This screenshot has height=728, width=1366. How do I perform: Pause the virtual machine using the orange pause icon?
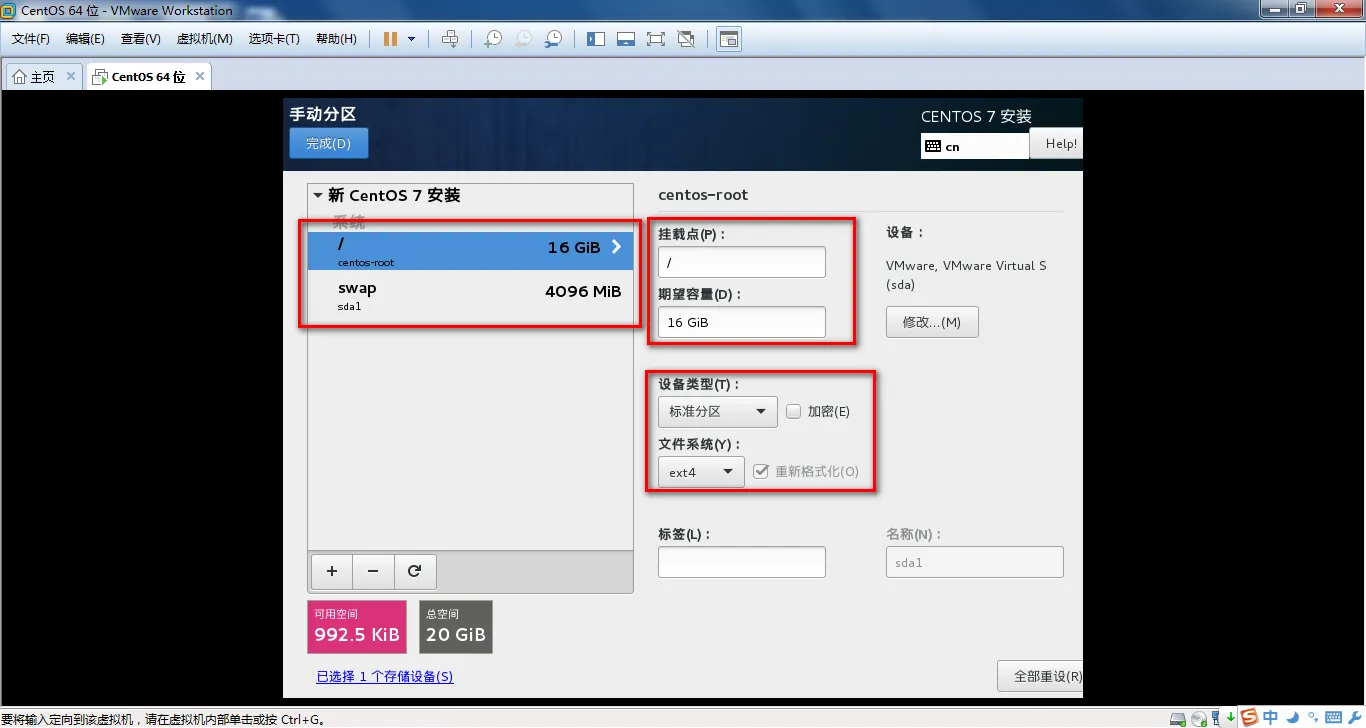pos(390,39)
